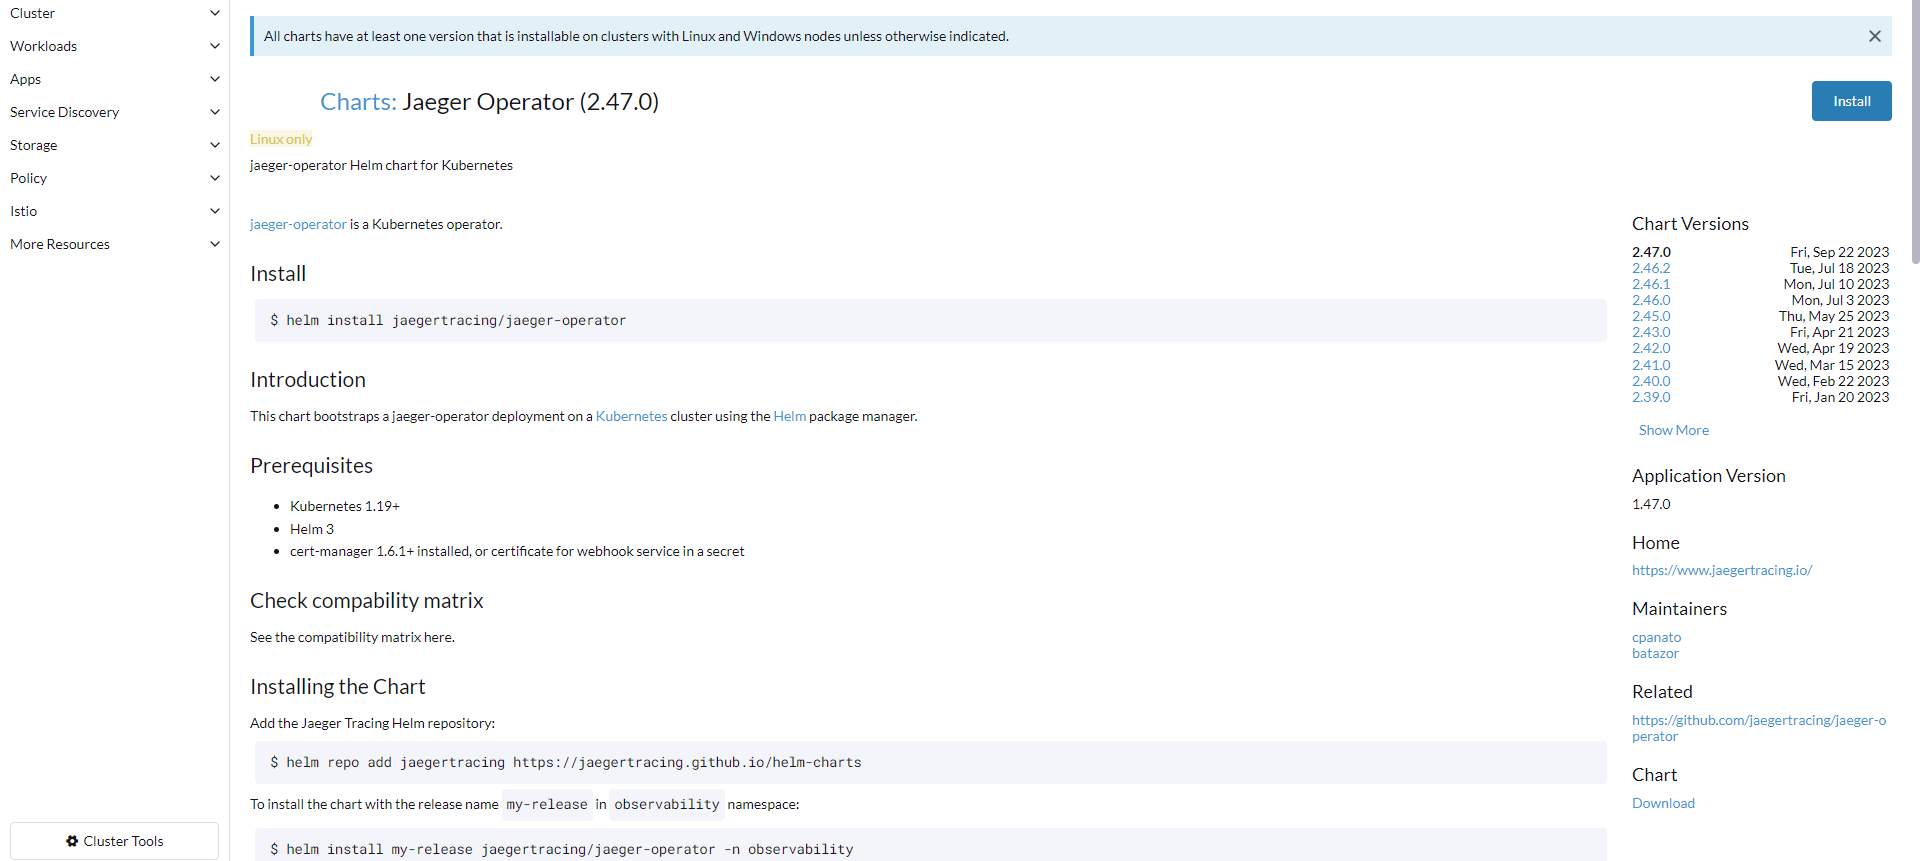The image size is (1920, 861).
Task: Close the Linux and Windows charts banner
Action: coord(1874,36)
